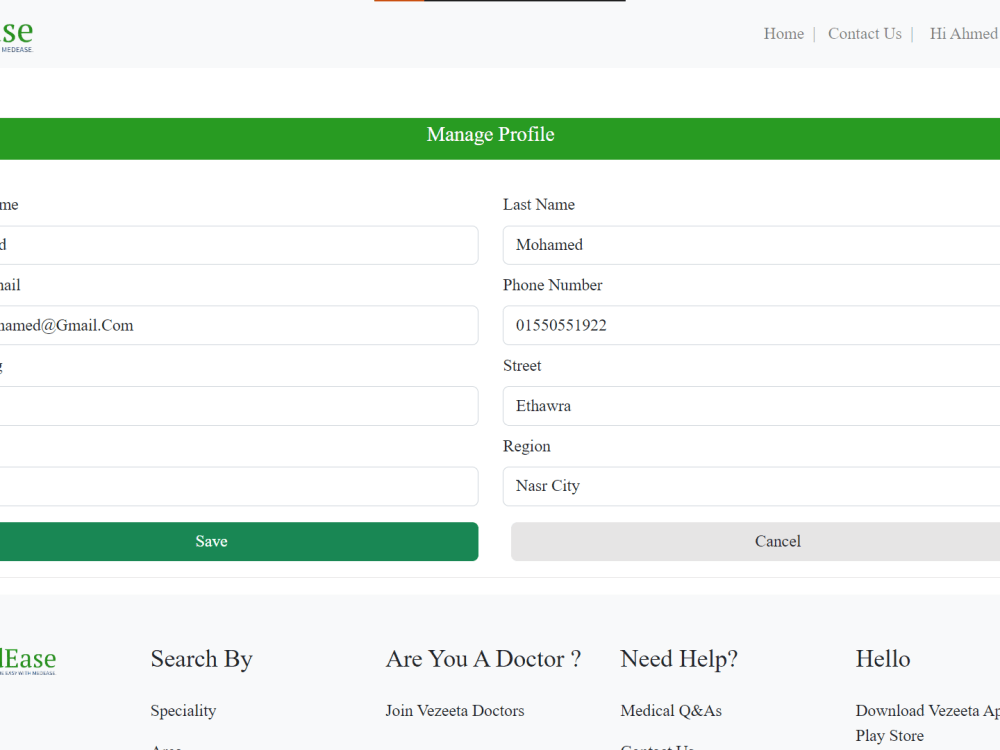
Task: Open the Join Vezeeta Doctors link
Action: tap(455, 710)
